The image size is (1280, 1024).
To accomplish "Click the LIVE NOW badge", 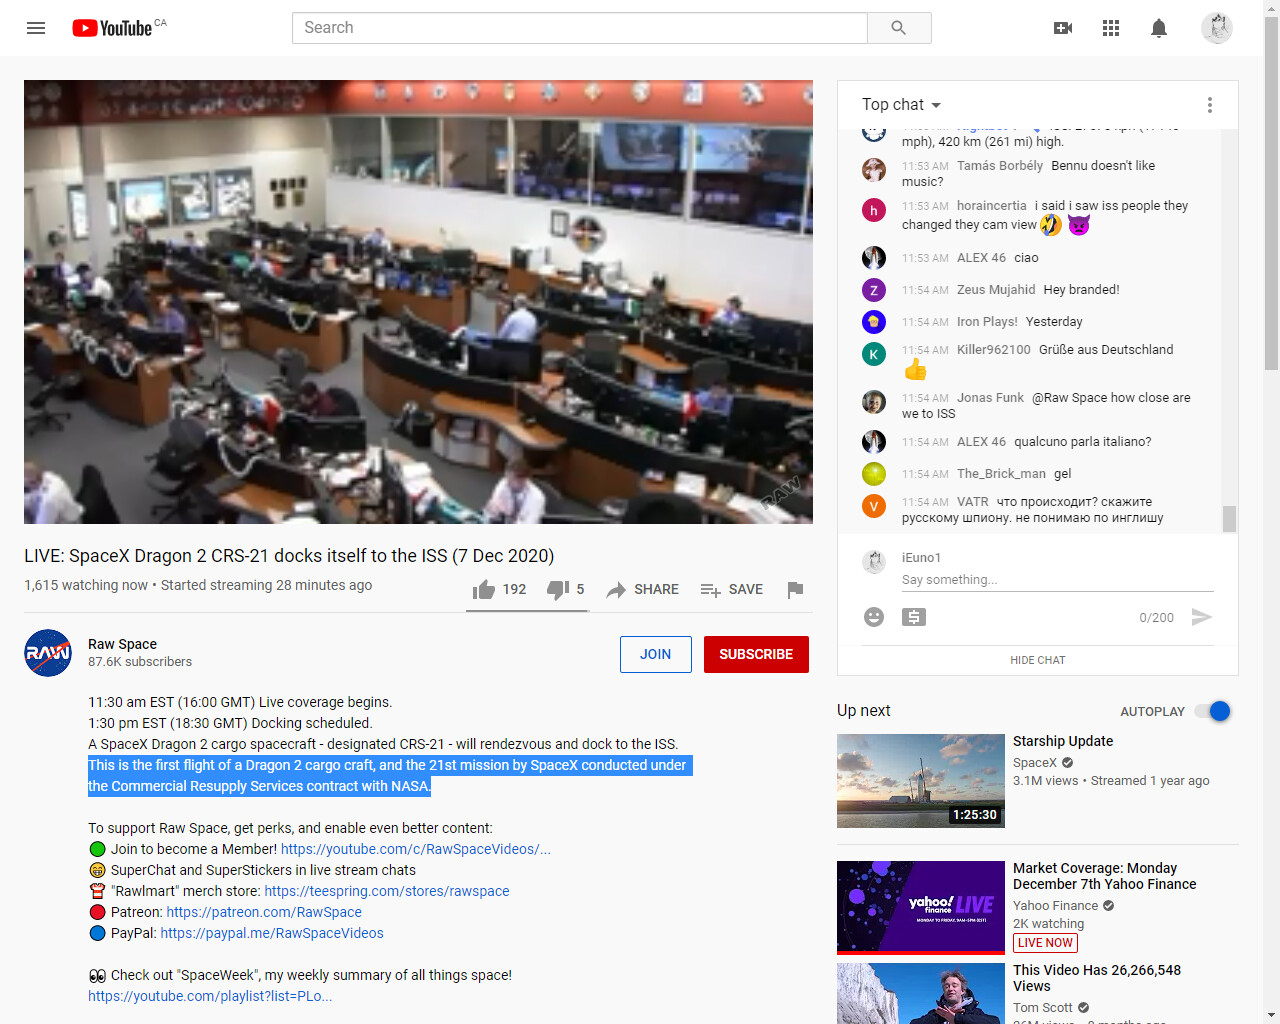I will (1045, 943).
